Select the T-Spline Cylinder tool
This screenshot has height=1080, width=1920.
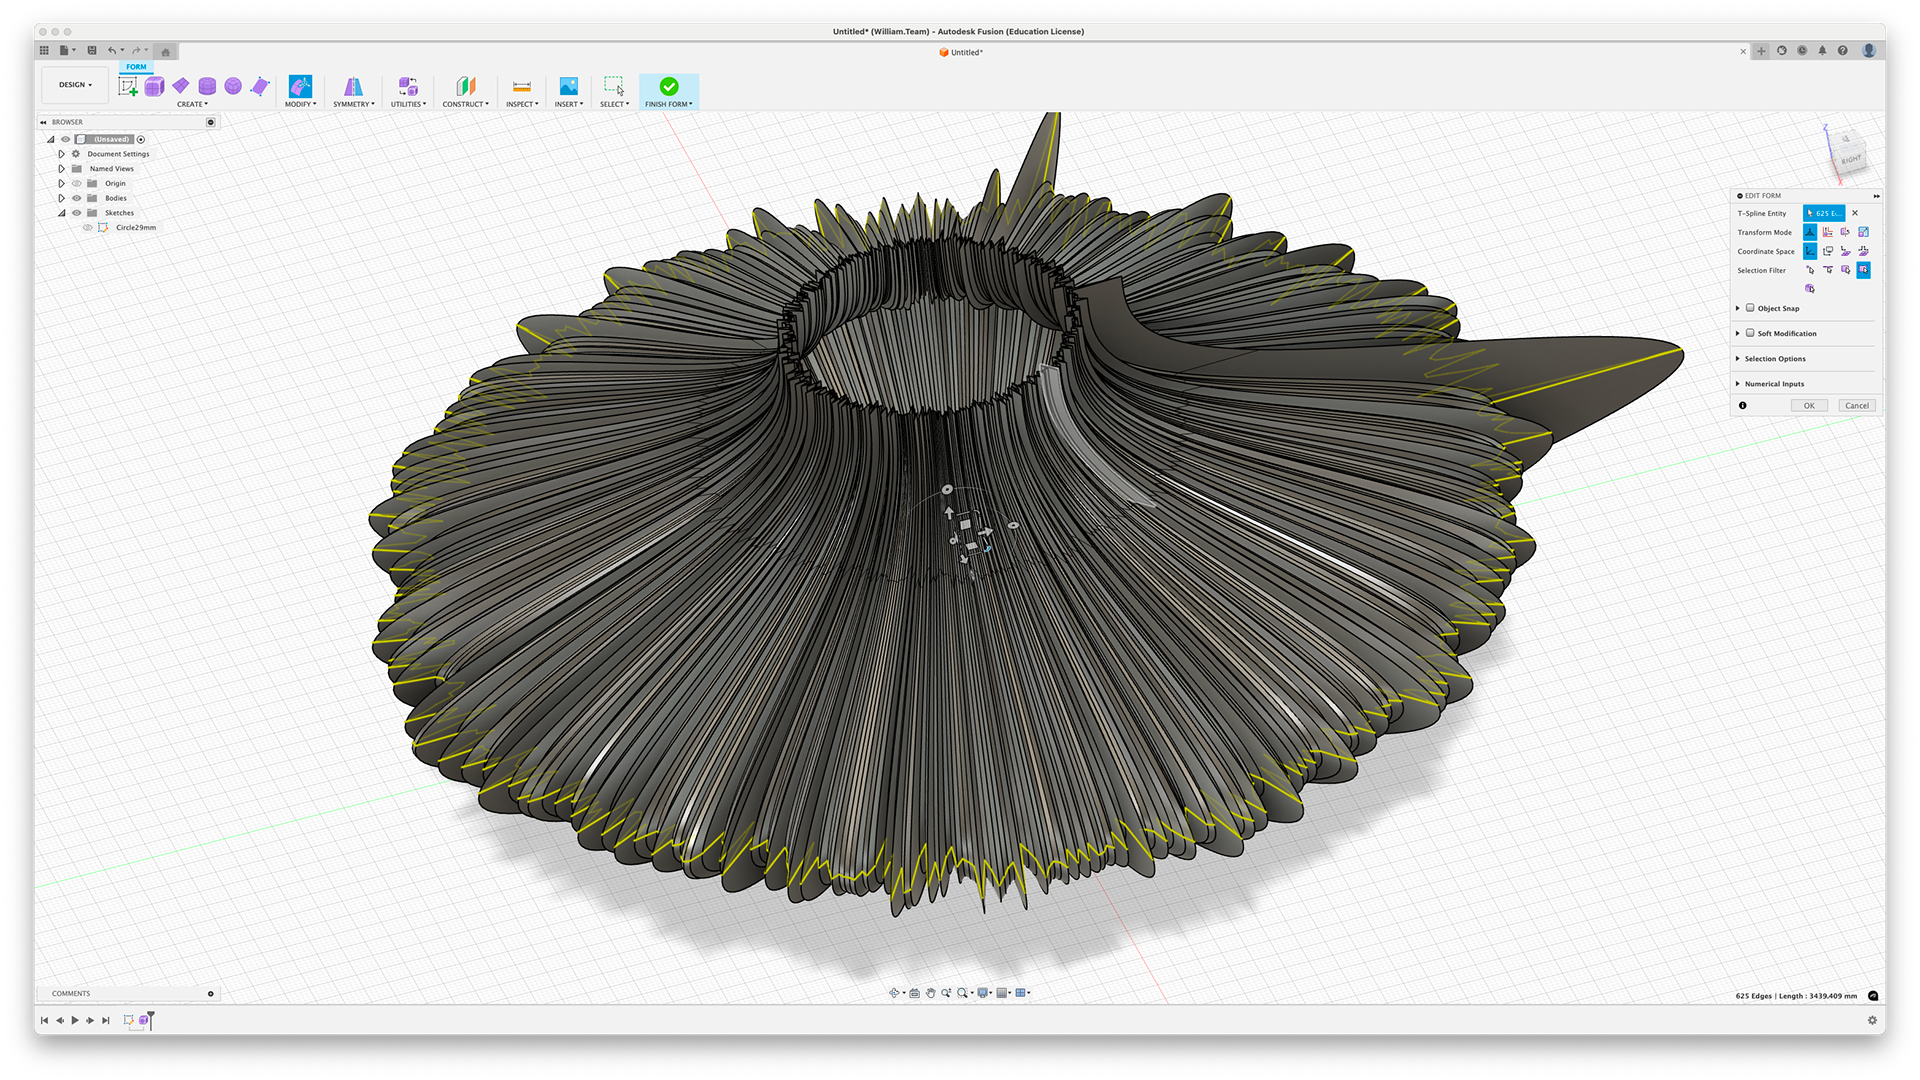(x=207, y=86)
